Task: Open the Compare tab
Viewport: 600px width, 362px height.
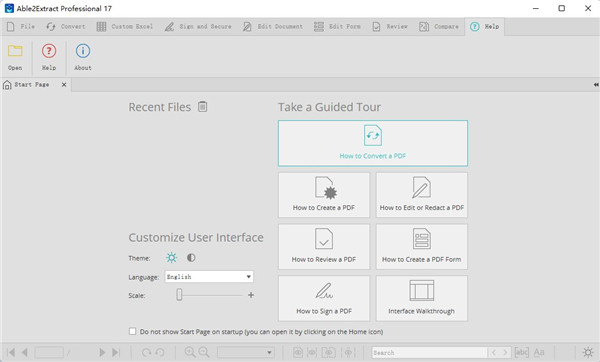Action: click(439, 26)
